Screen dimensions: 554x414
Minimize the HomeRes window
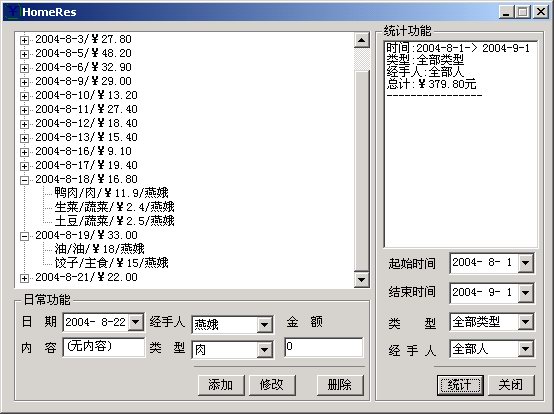pyautogui.click(x=506, y=12)
